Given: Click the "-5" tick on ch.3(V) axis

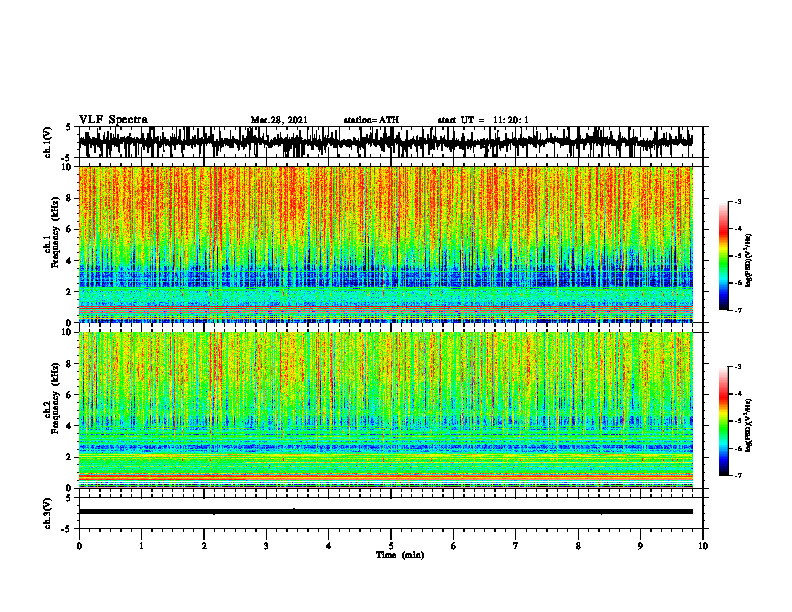Looking at the screenshot, I should point(67,529).
